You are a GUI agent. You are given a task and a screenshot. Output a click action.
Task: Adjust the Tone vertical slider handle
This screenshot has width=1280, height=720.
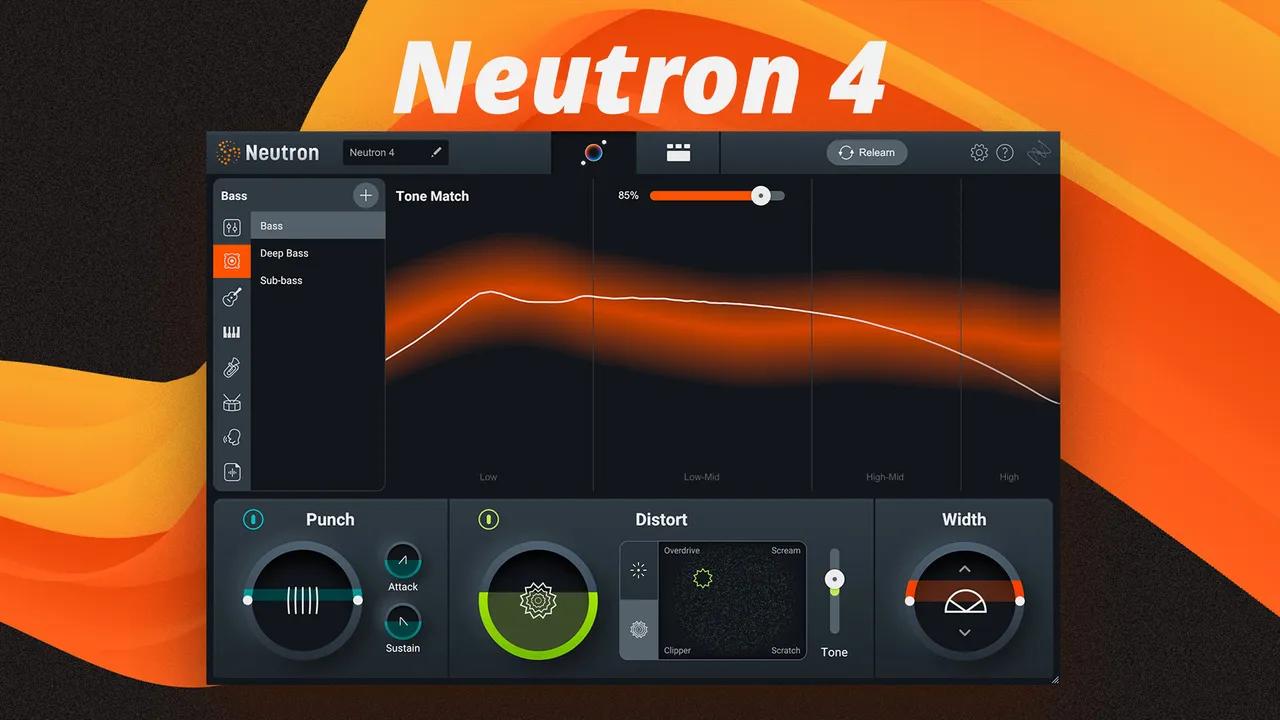835,579
